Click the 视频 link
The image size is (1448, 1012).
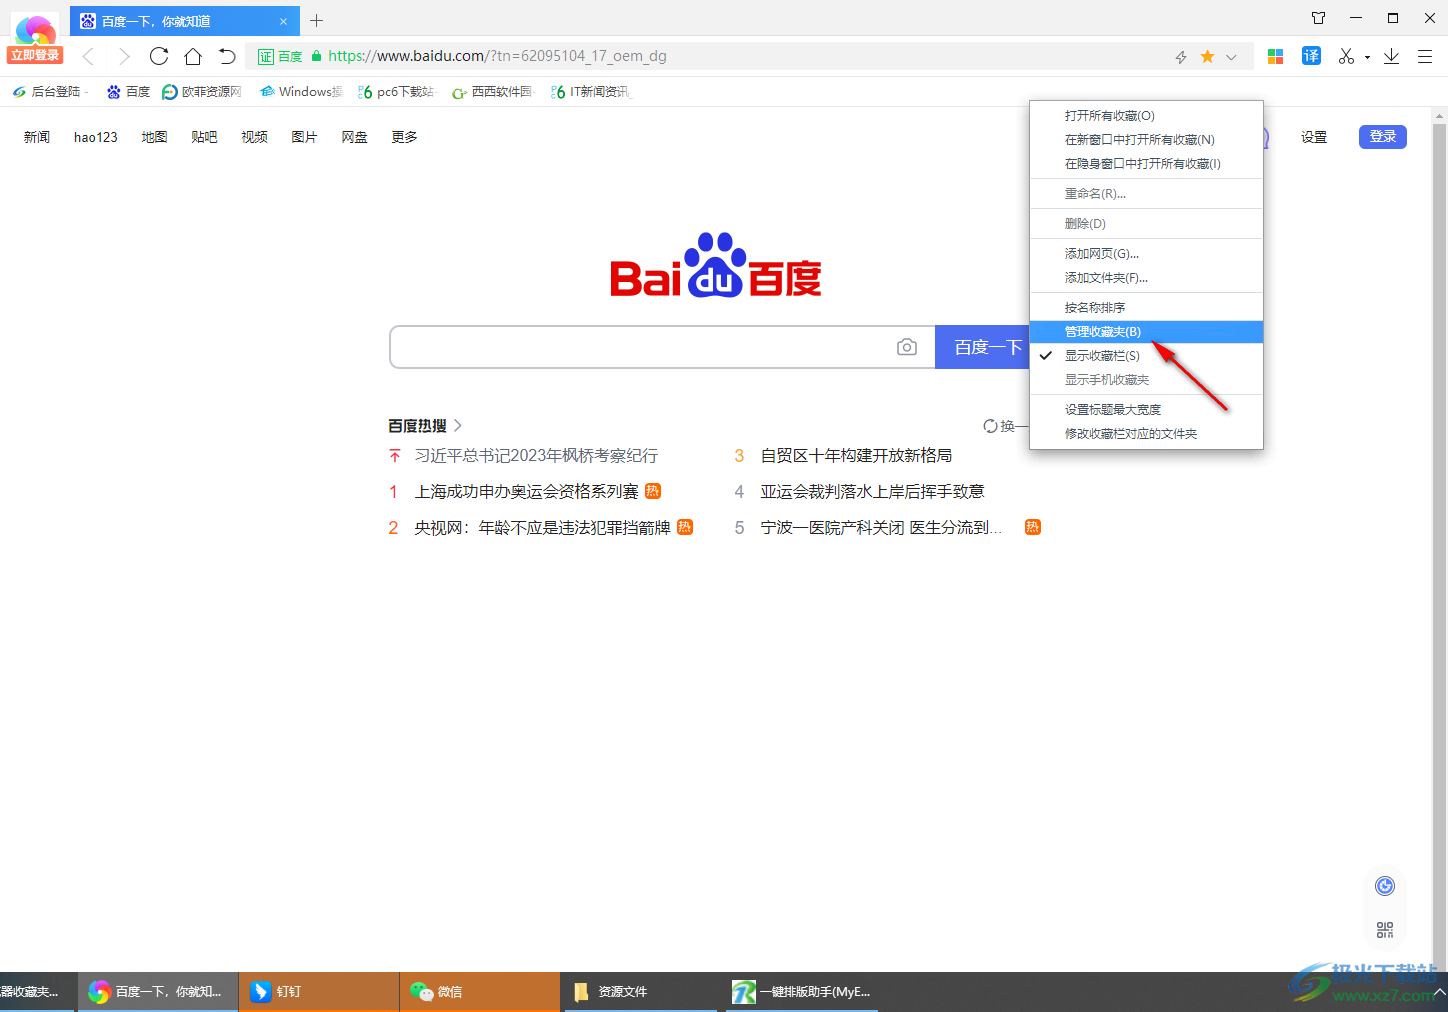click(254, 137)
